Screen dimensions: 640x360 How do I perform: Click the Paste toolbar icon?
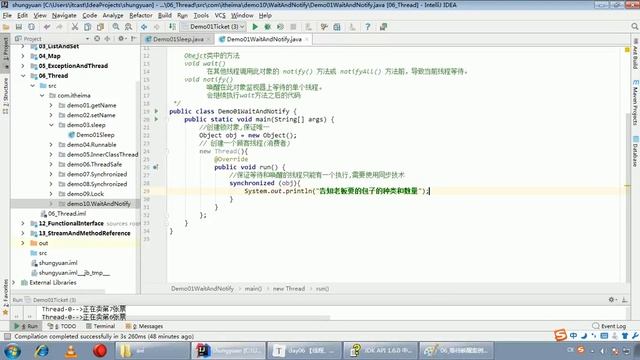pos(100,27)
